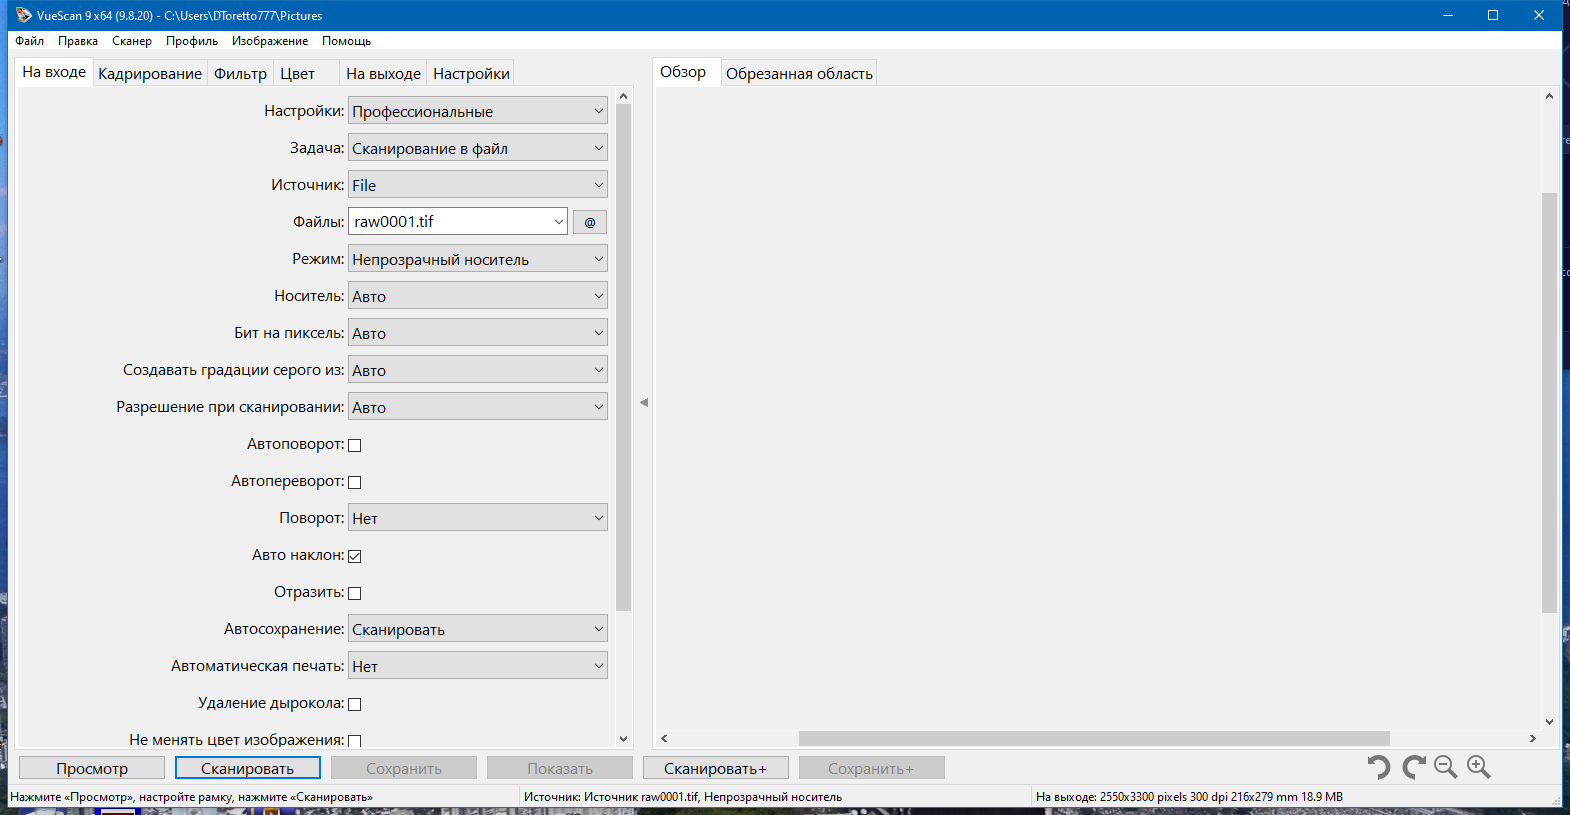1570x815 pixels.
Task: Click preview horizontal scrollbar thumb
Action: tap(1094, 738)
